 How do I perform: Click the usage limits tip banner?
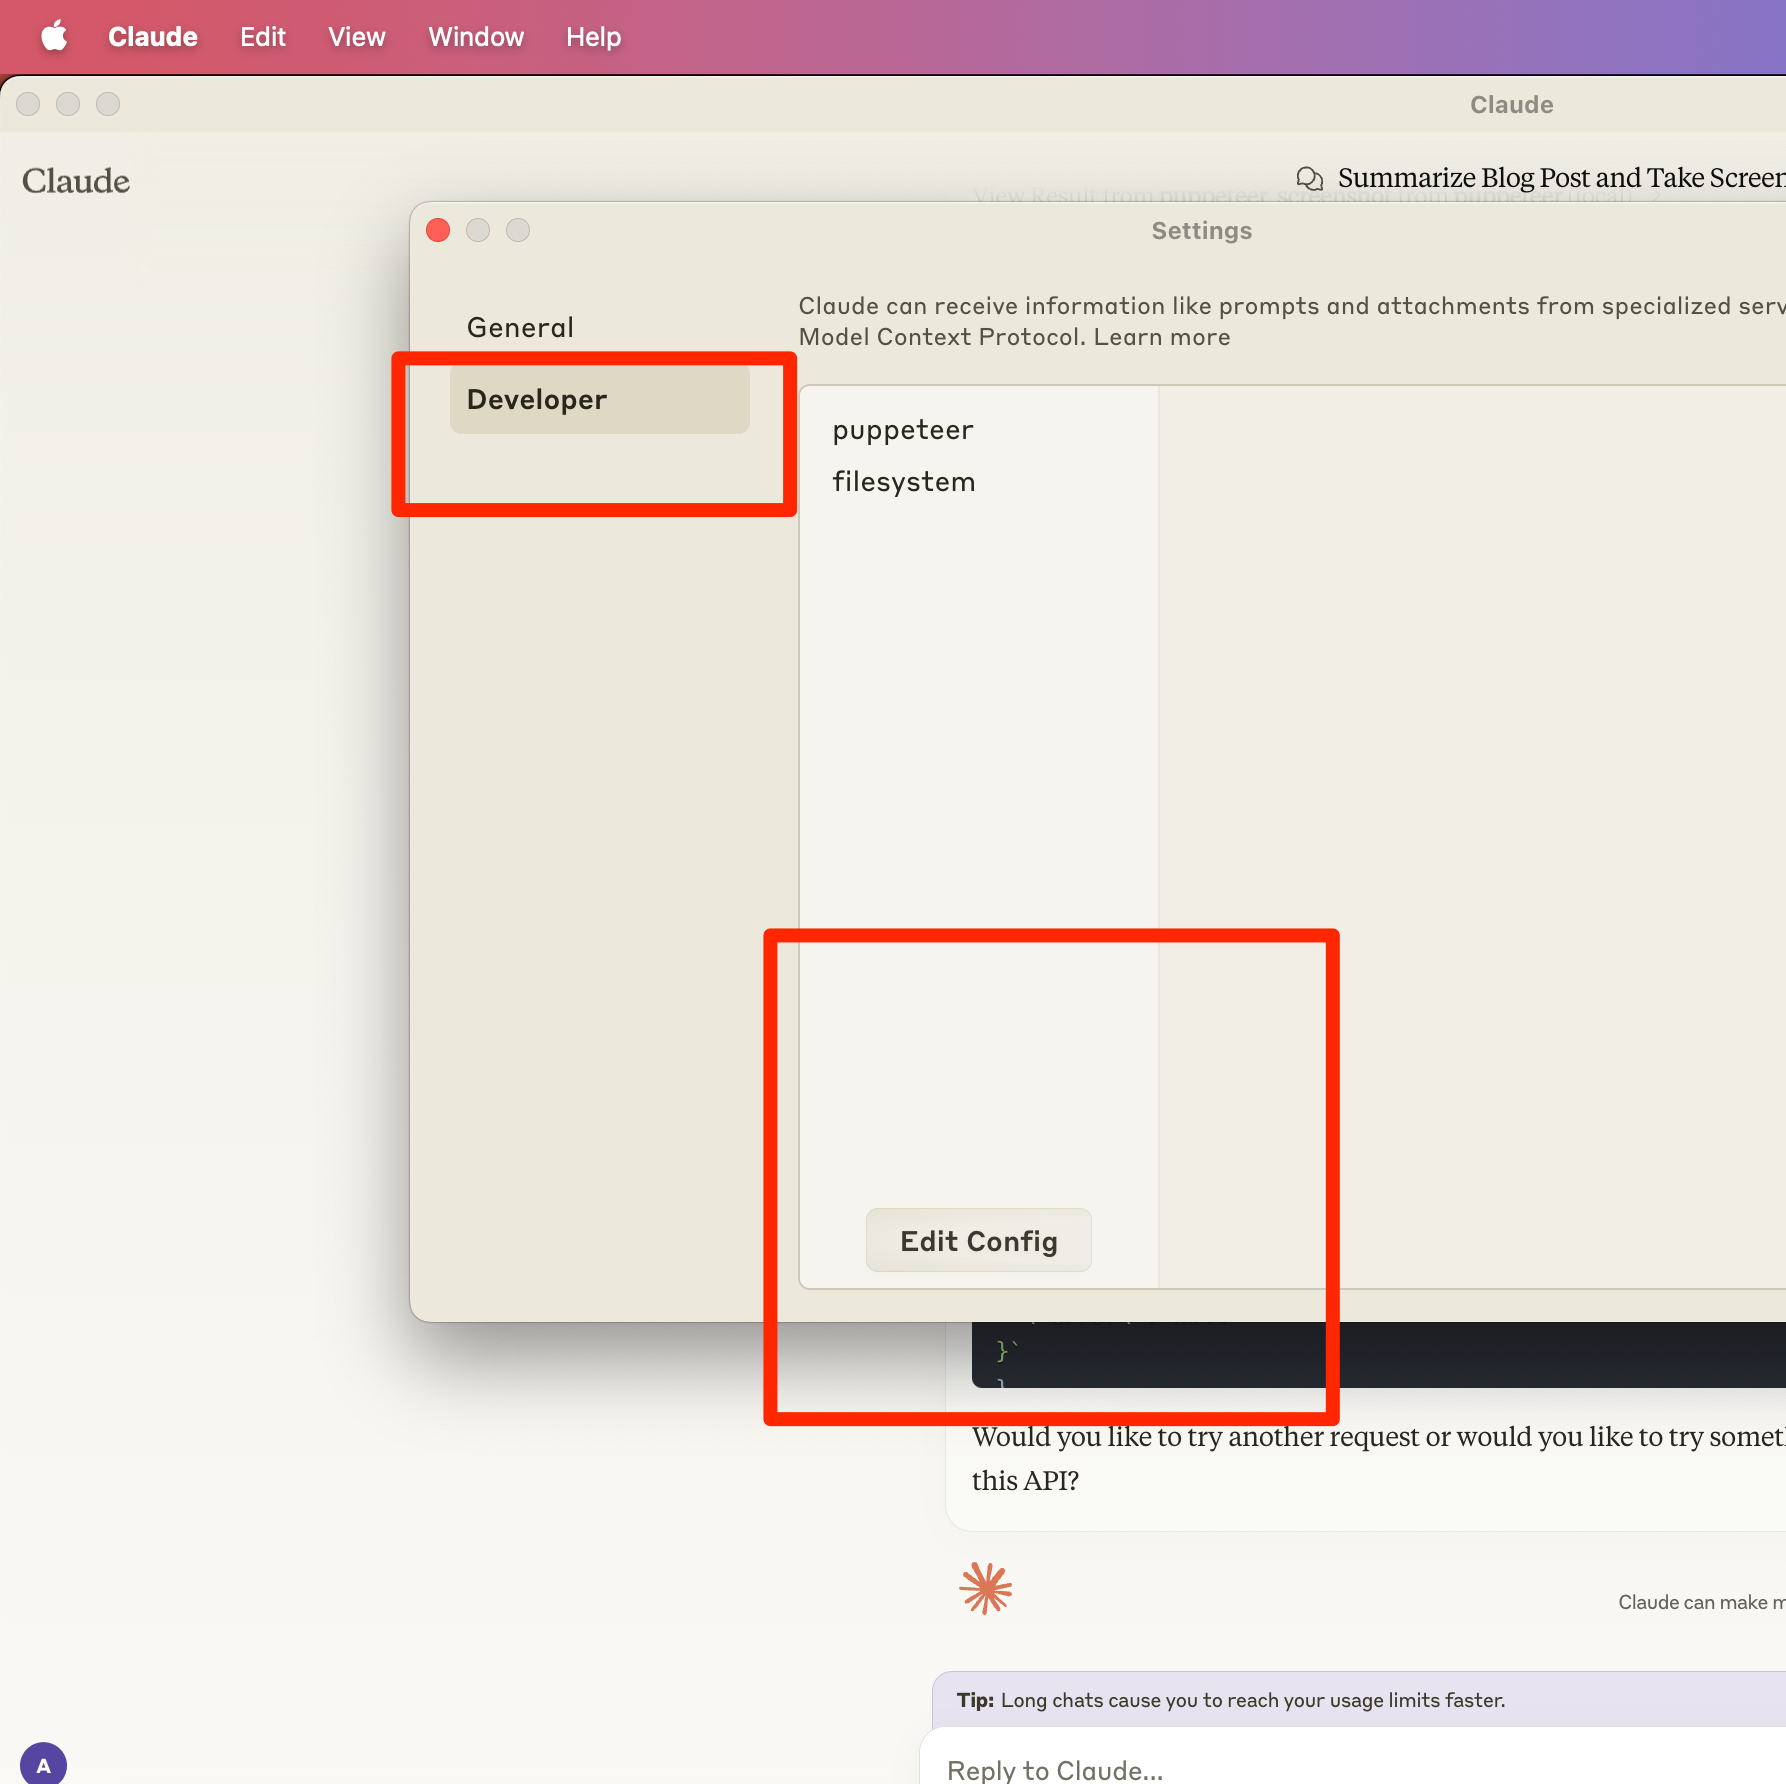[1359, 1700]
